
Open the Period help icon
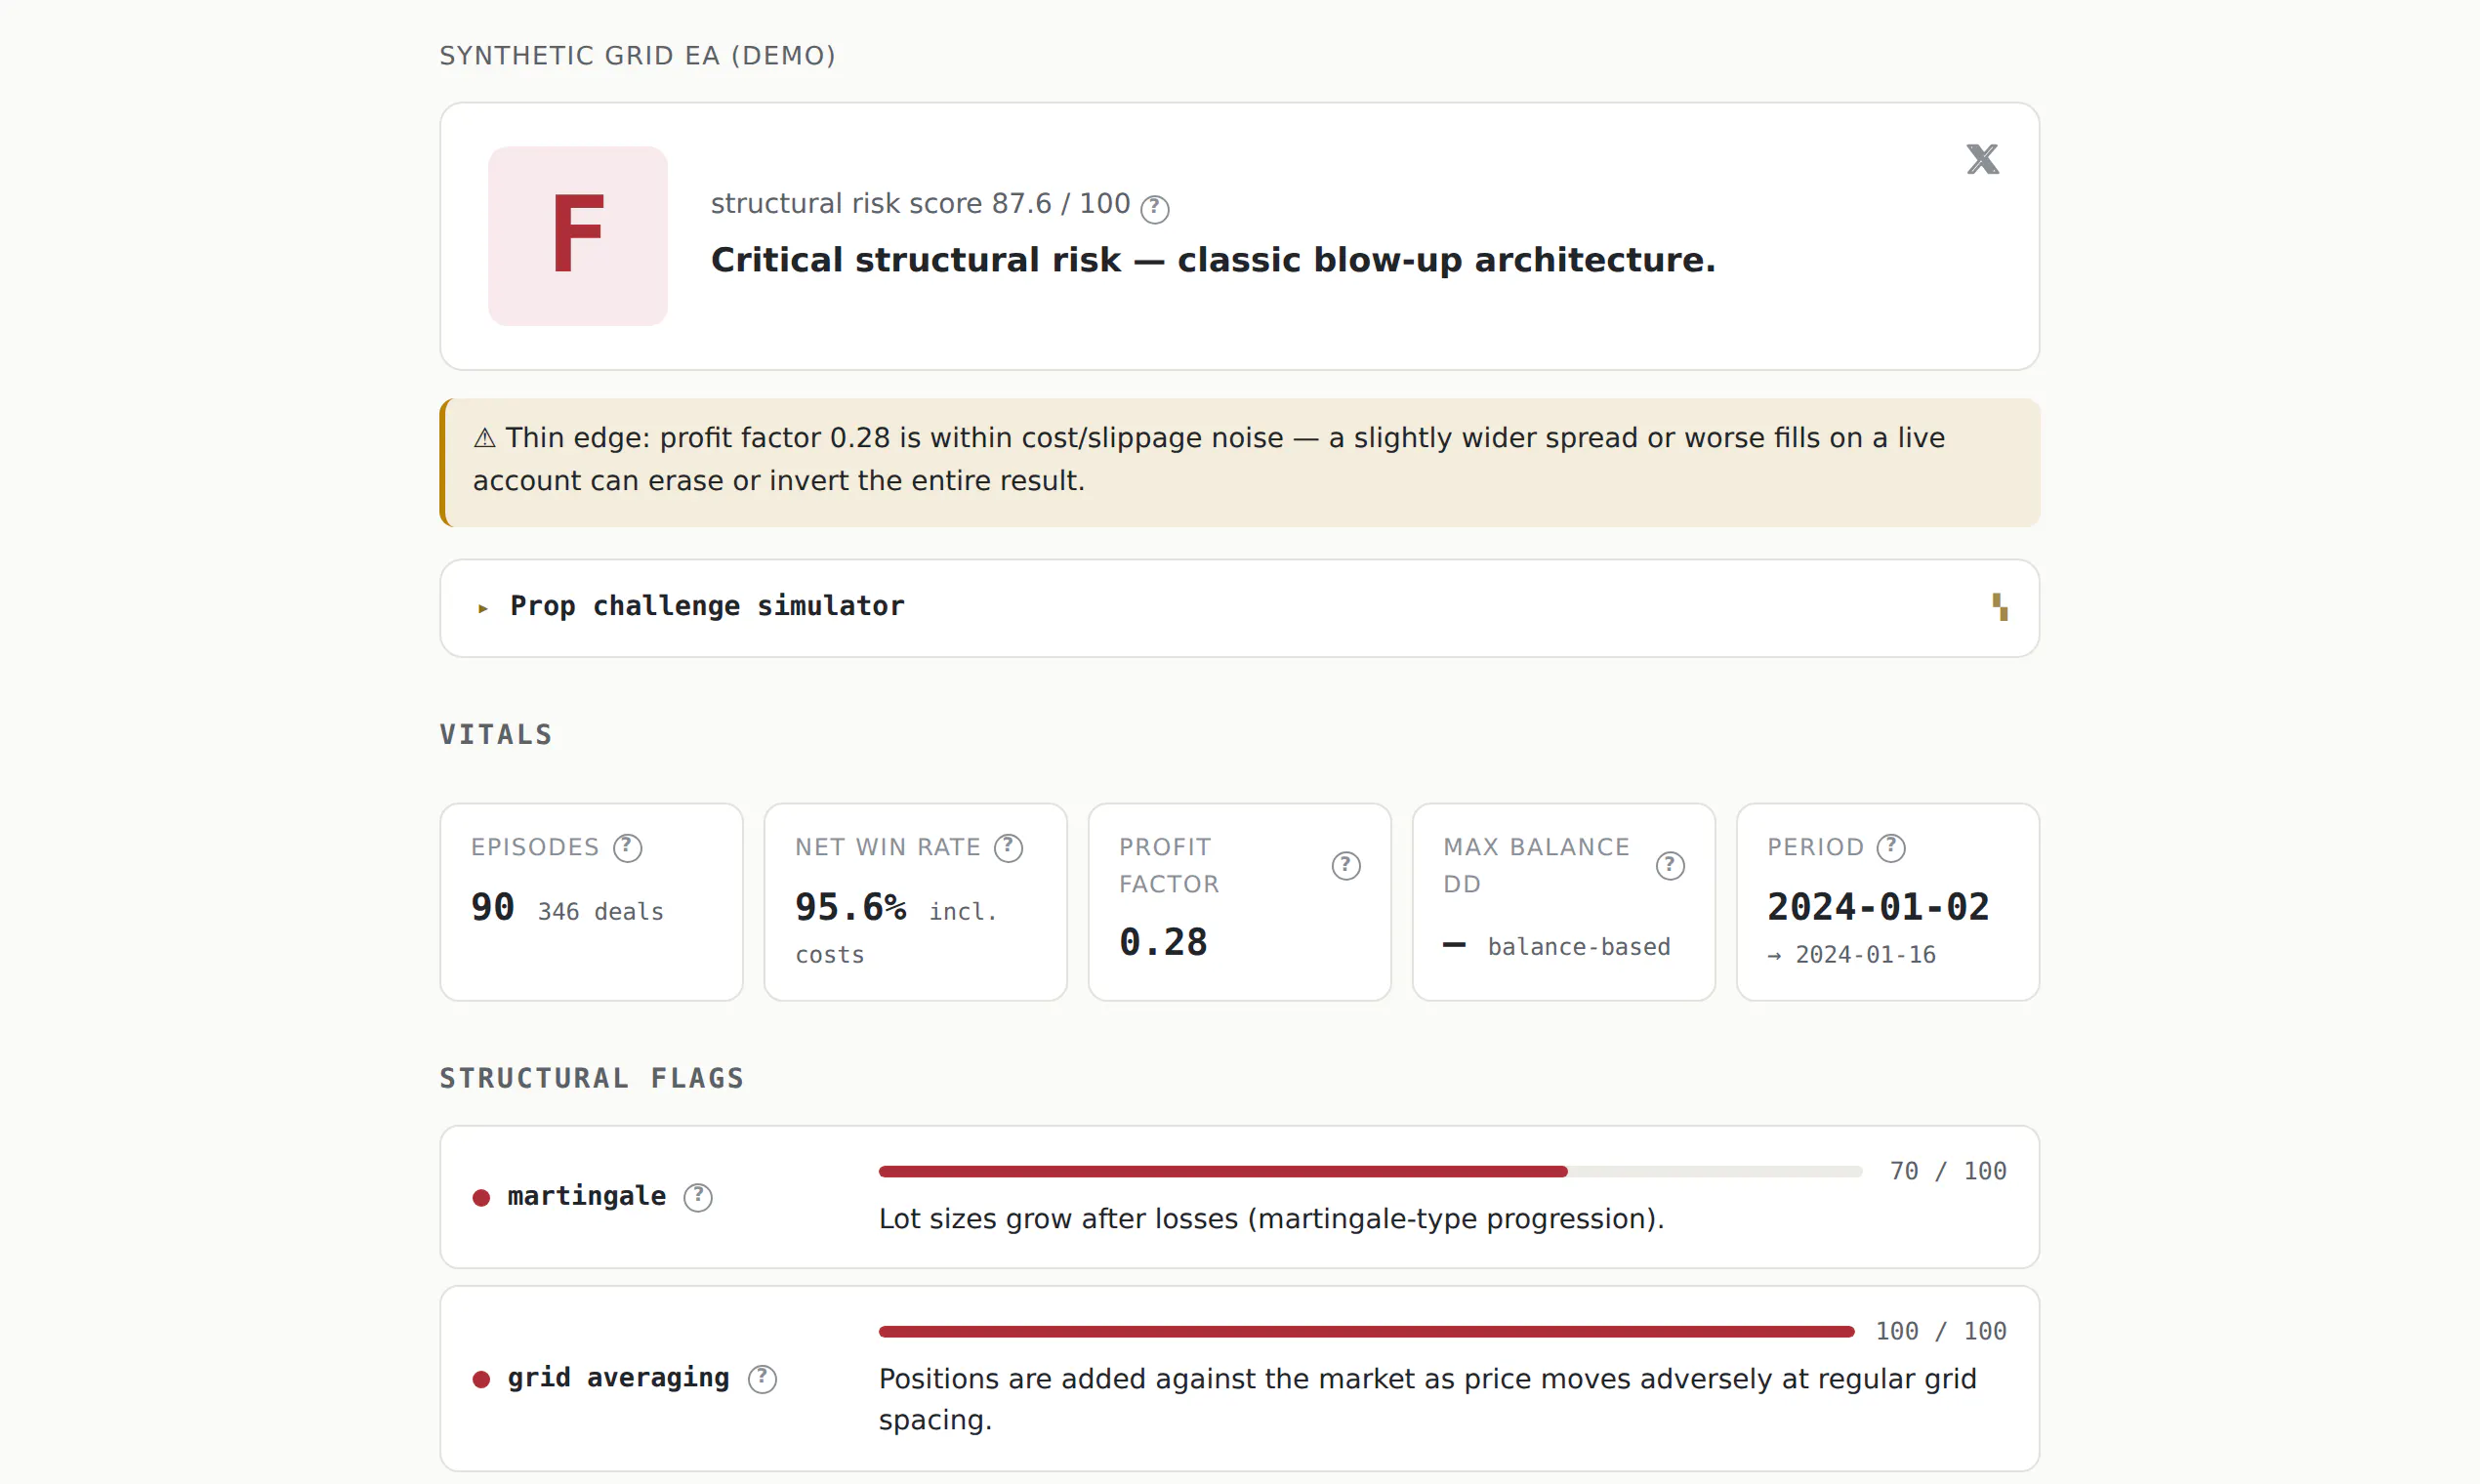click(1891, 848)
